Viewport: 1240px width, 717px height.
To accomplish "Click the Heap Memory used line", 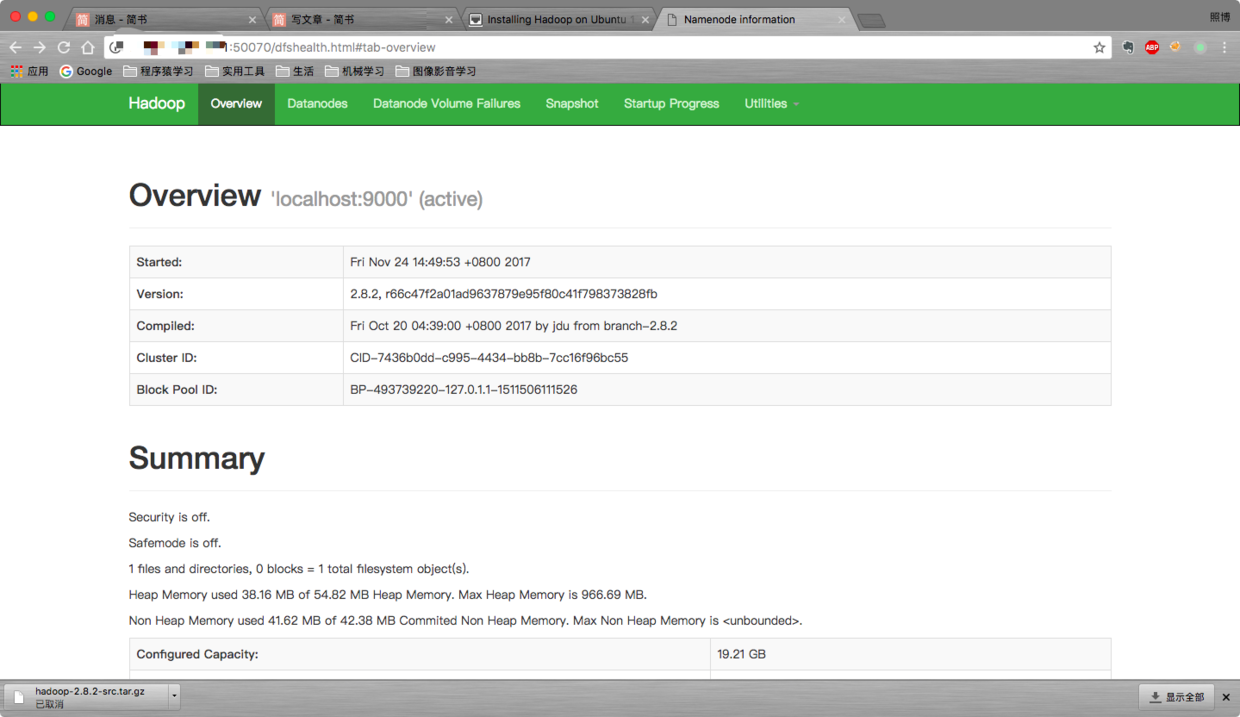I will 390,595.
